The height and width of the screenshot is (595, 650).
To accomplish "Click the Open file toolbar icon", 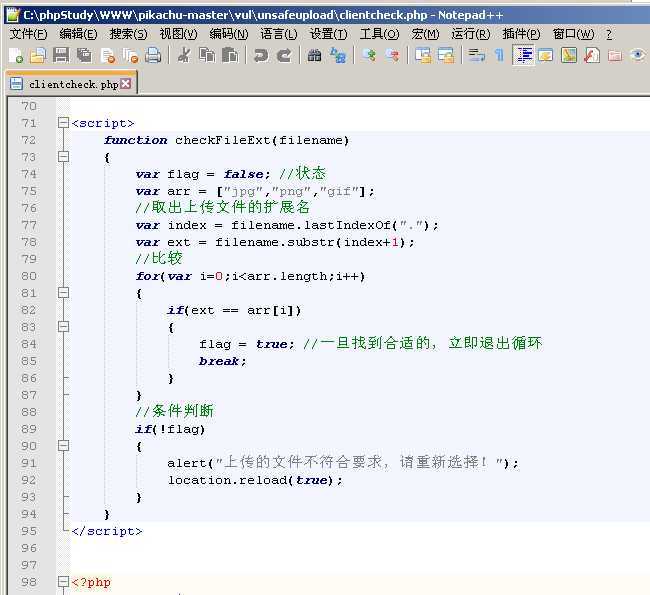I will point(38,55).
